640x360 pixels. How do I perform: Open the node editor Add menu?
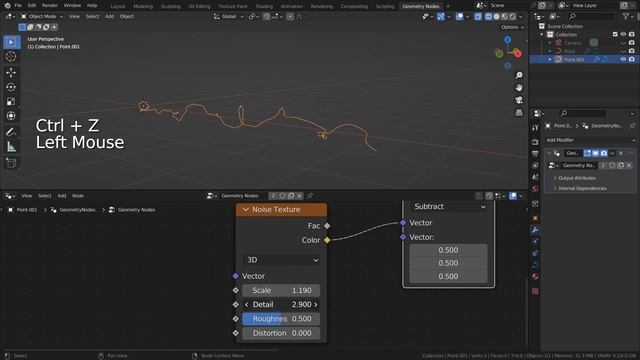[62, 196]
